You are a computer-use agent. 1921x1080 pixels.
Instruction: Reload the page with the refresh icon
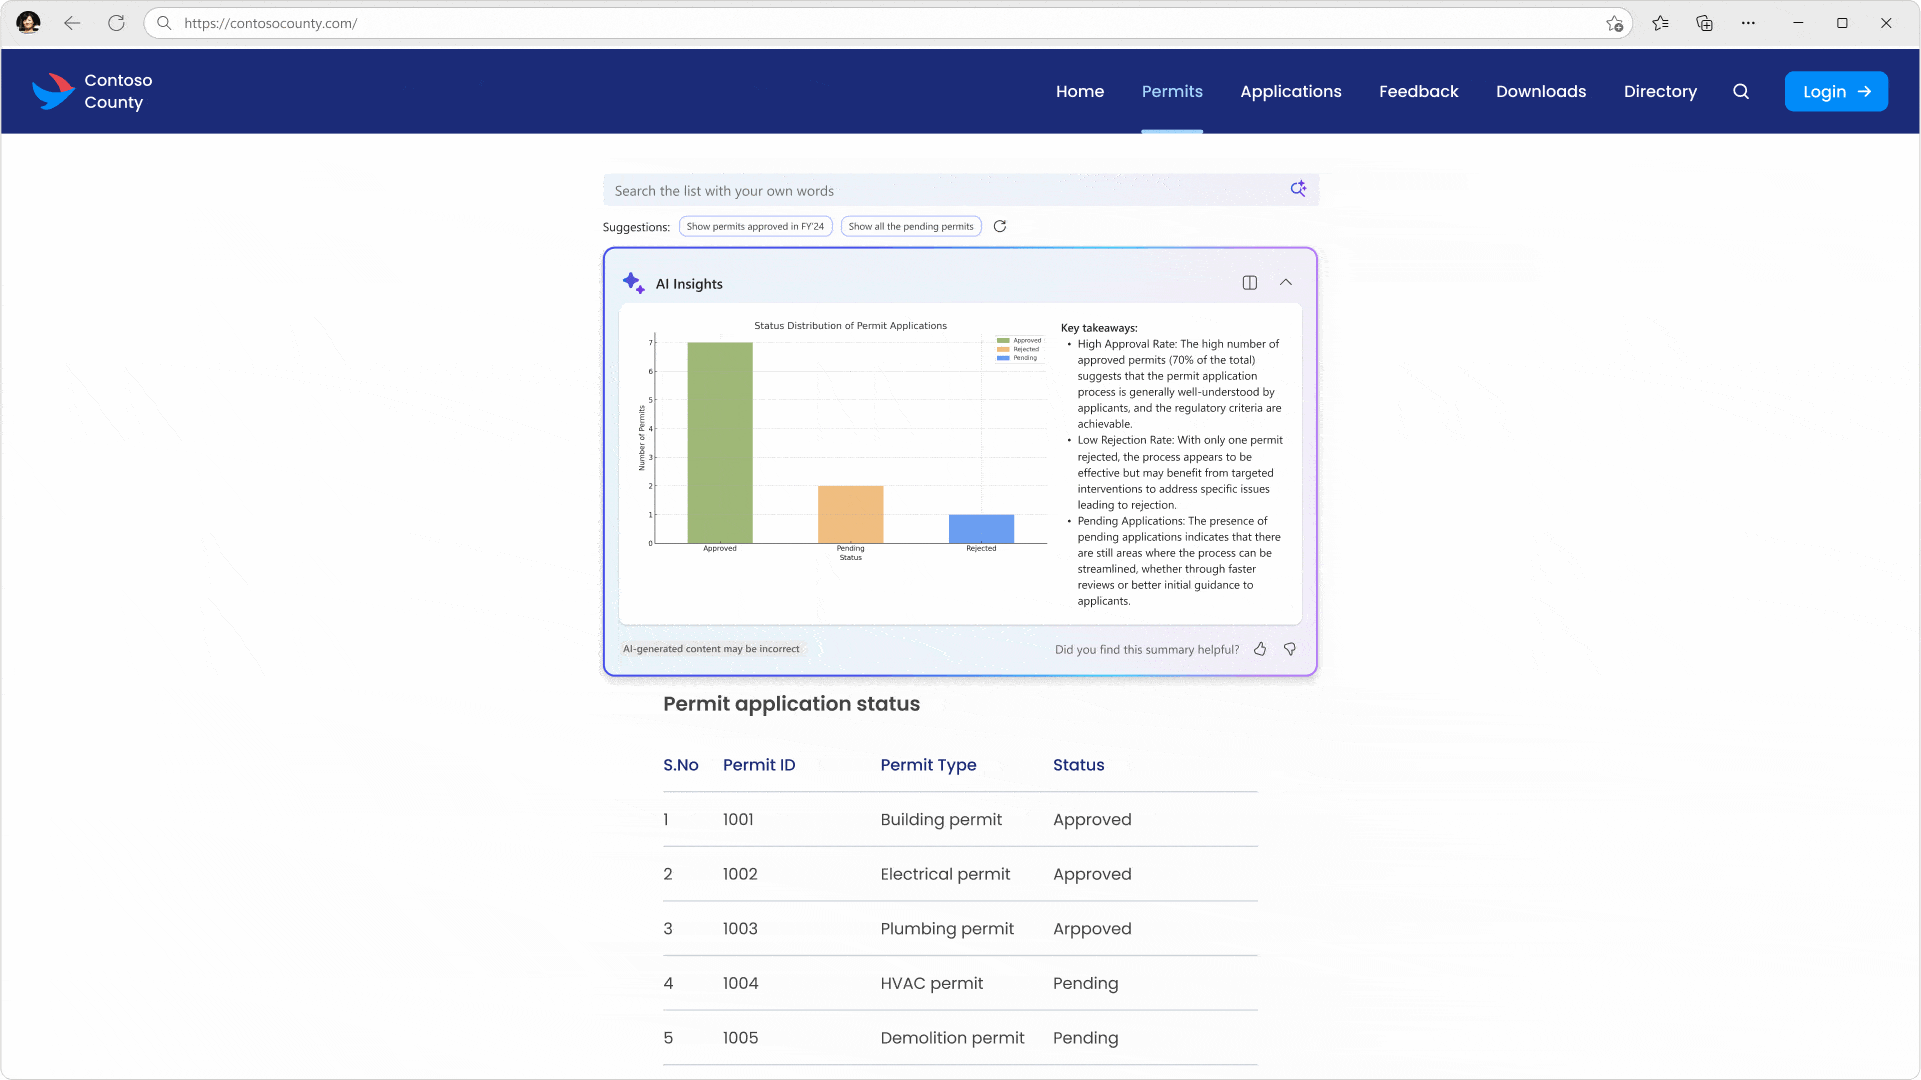116,22
